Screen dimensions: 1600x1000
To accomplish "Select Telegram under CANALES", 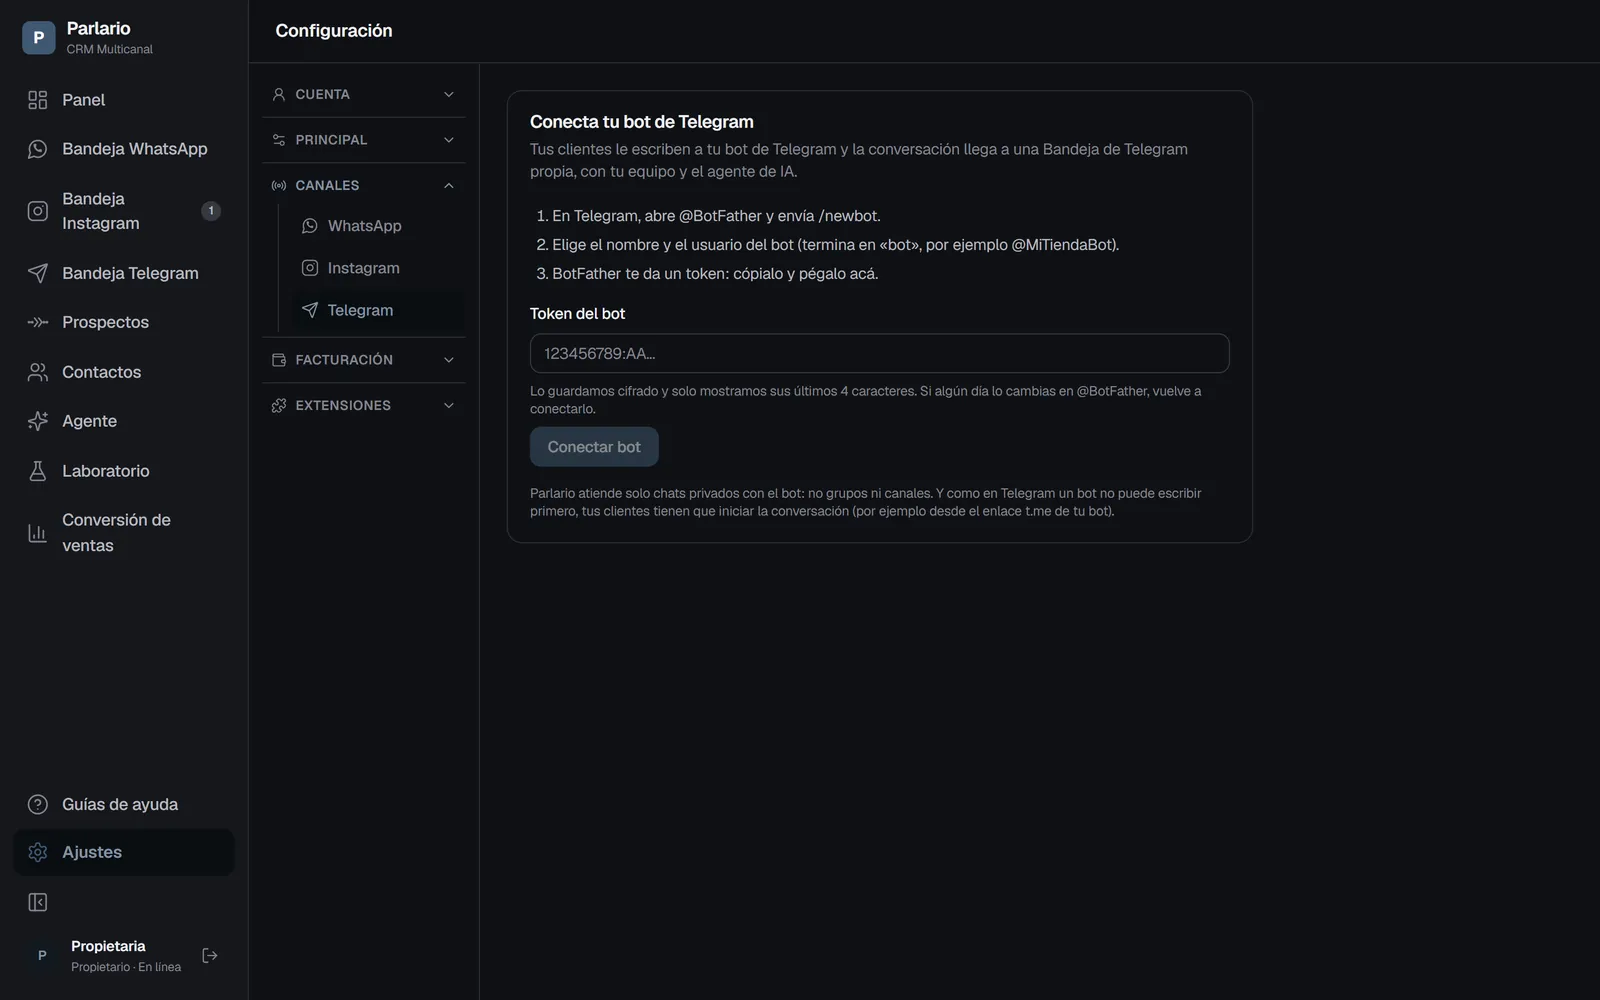I will pyautogui.click(x=378, y=310).
